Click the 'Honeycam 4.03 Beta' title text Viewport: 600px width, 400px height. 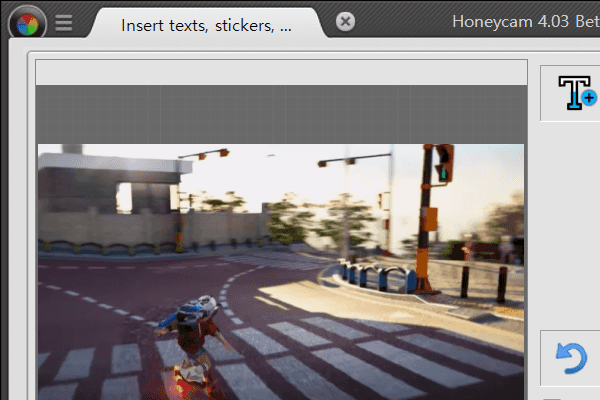[526, 21]
